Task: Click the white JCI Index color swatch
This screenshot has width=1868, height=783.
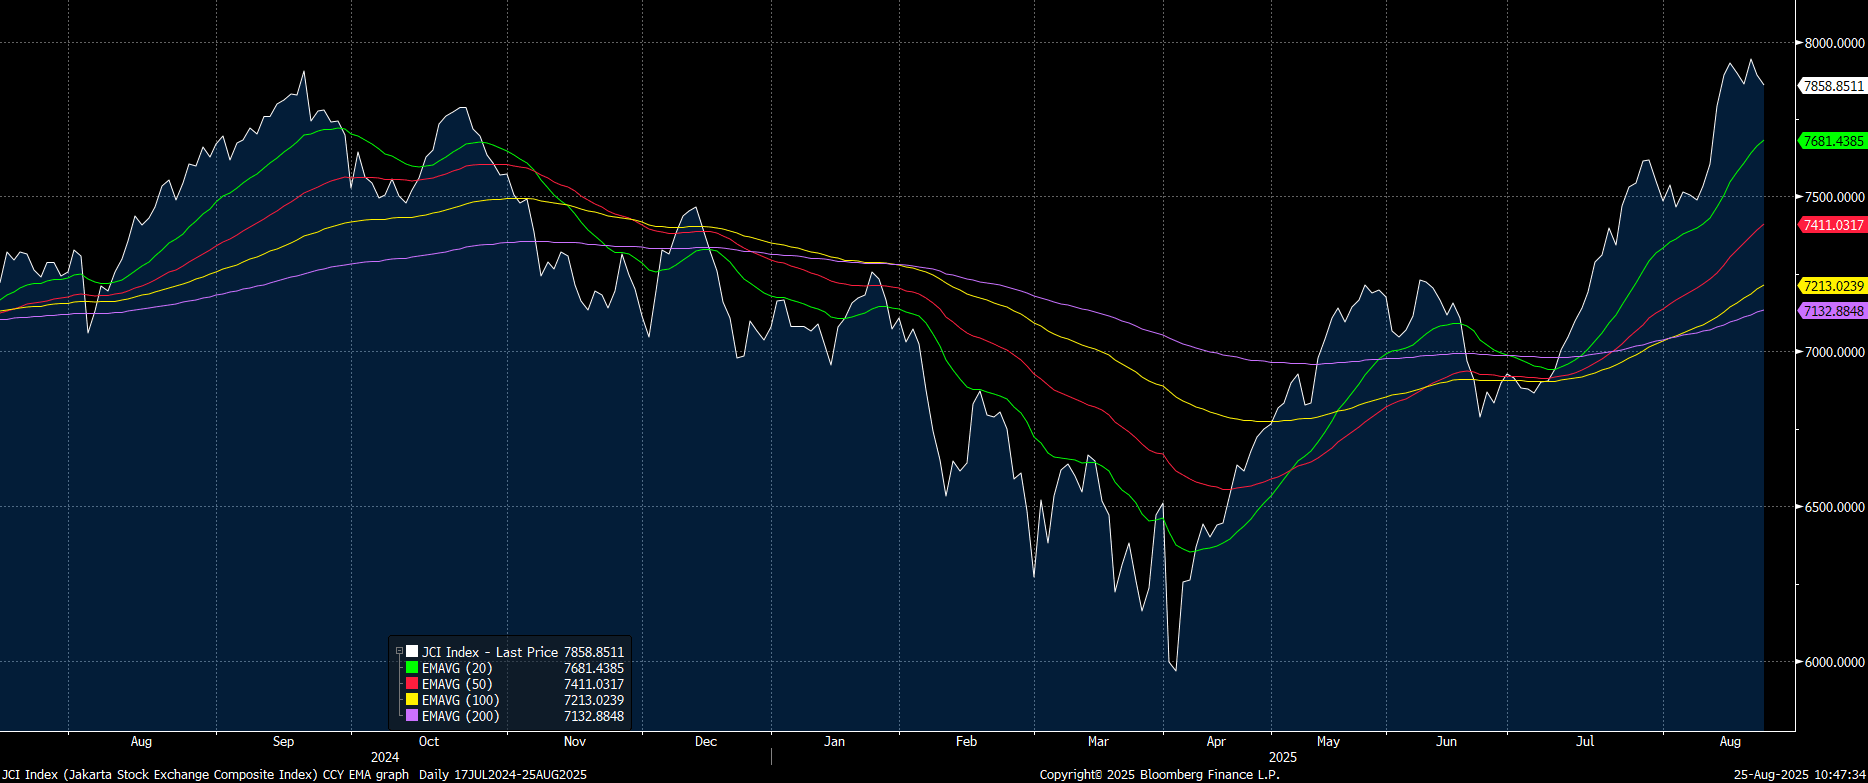Action: click(412, 652)
